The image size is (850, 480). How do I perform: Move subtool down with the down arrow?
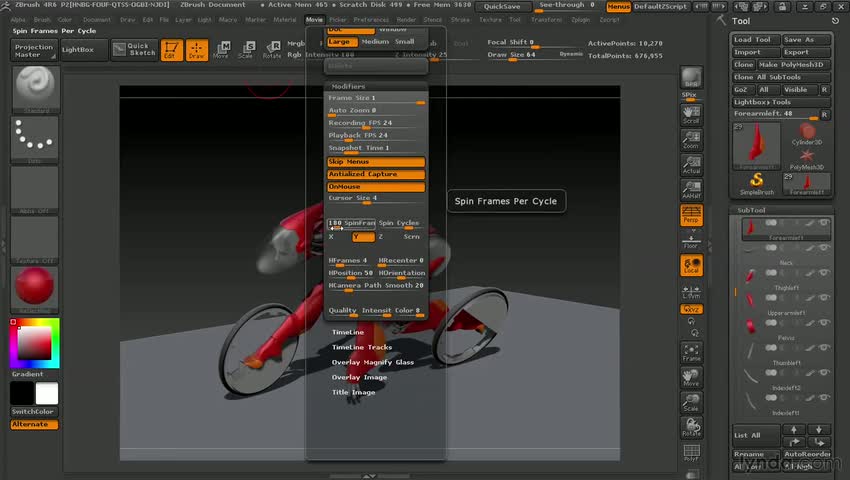click(x=819, y=430)
